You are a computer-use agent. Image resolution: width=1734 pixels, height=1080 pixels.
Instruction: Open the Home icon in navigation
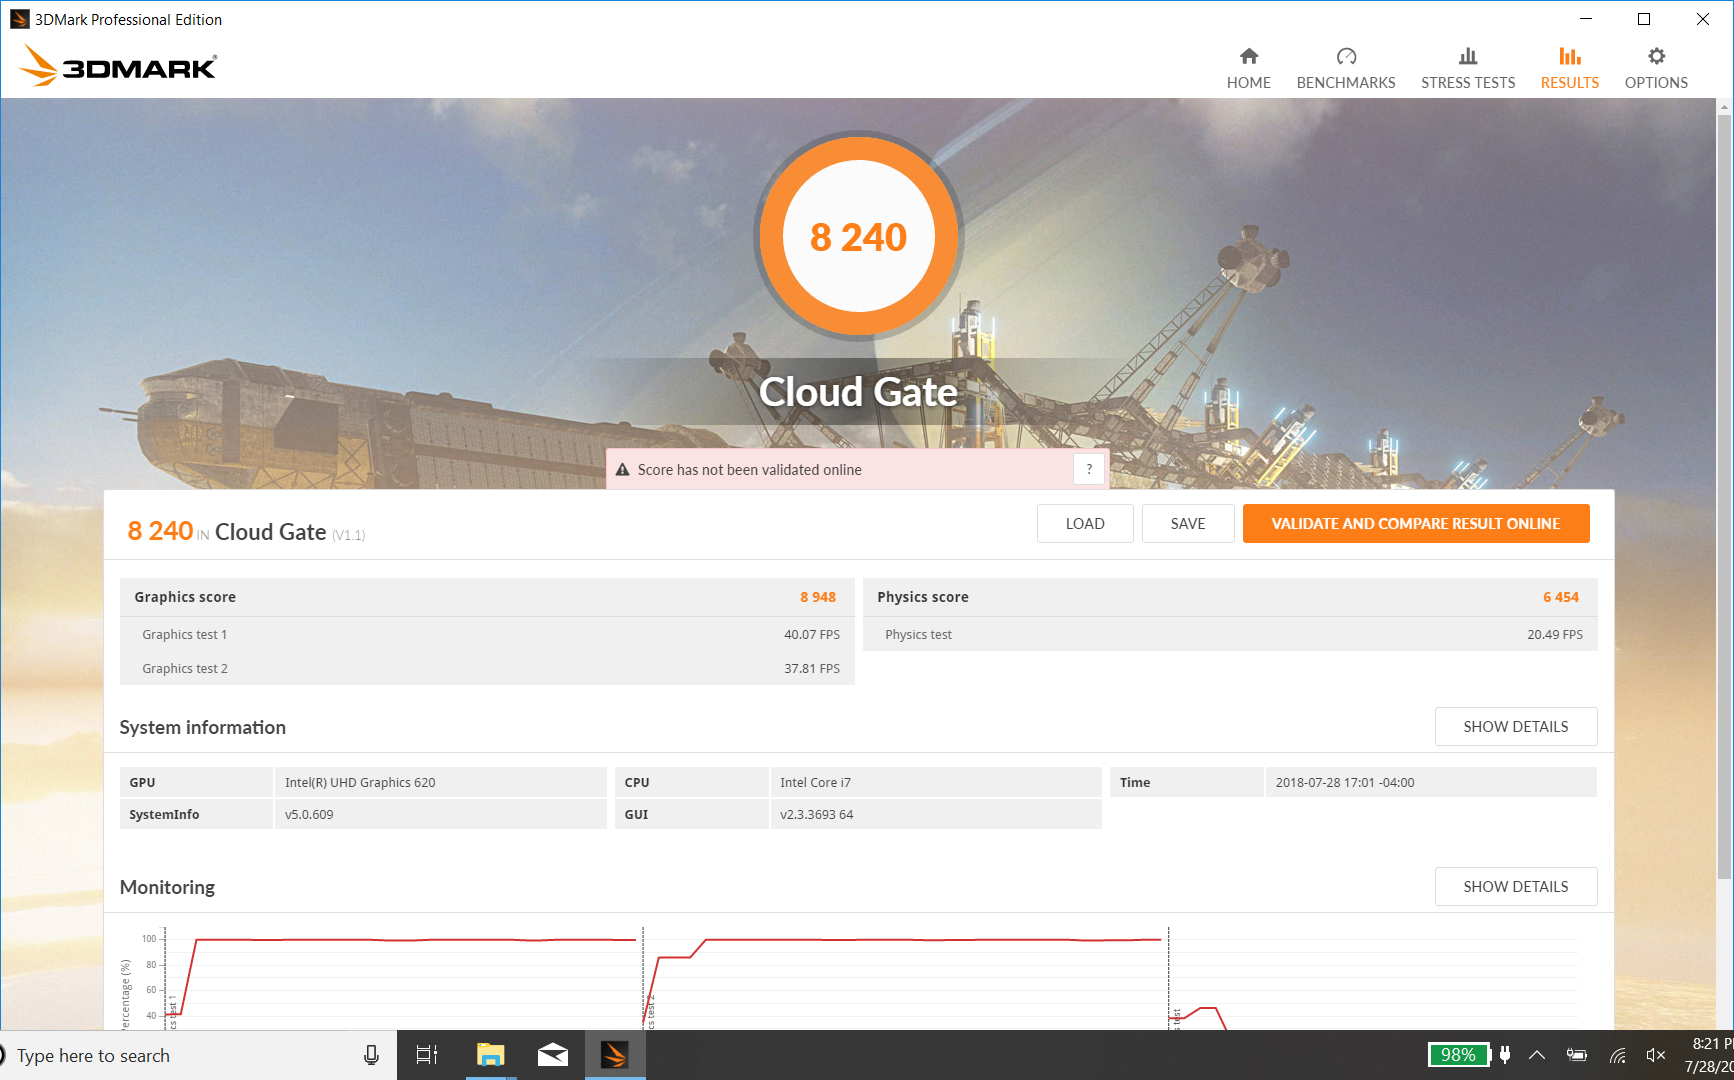(x=1249, y=56)
